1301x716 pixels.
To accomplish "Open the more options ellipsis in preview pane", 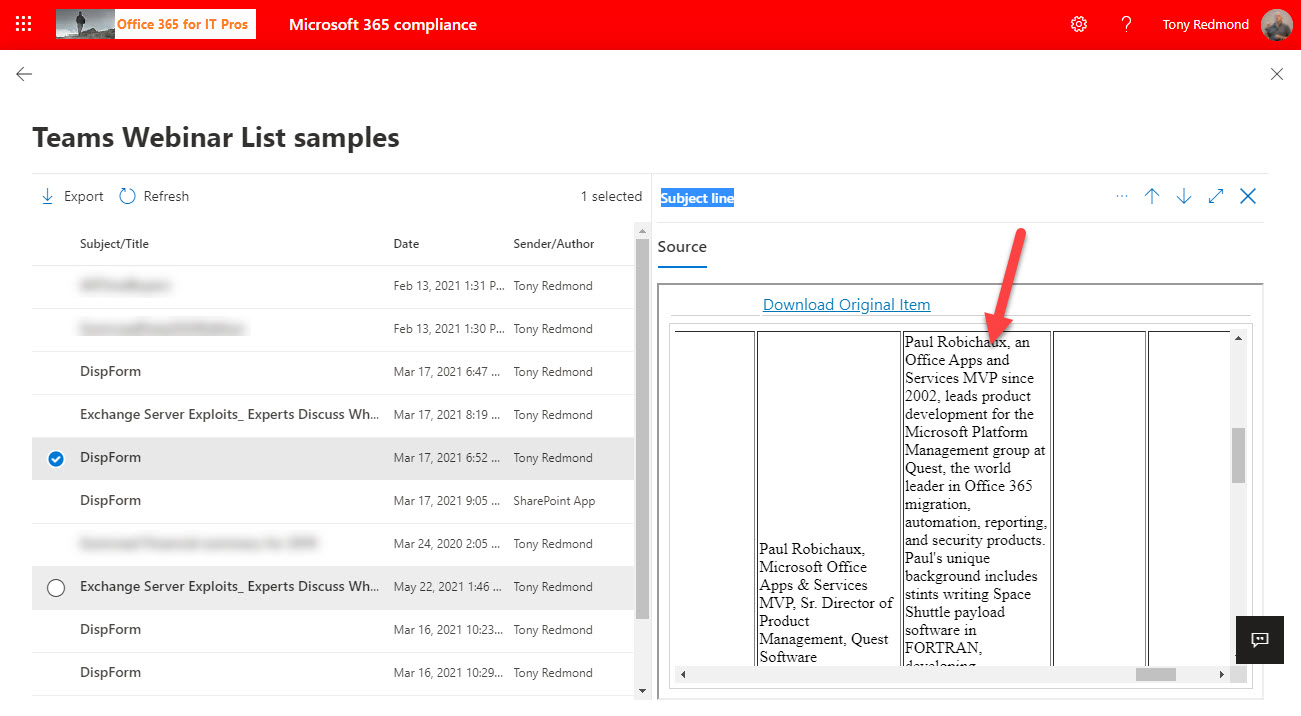I will [1121, 196].
